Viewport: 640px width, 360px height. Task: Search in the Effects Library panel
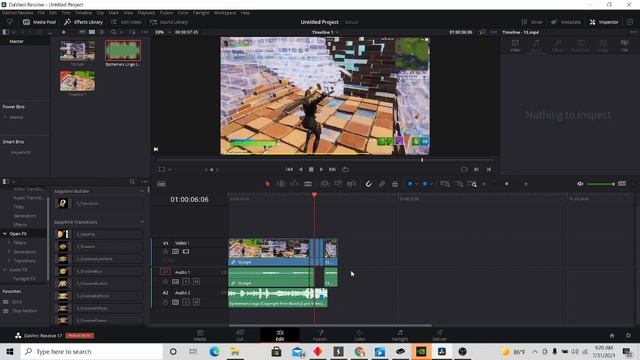(x=132, y=182)
